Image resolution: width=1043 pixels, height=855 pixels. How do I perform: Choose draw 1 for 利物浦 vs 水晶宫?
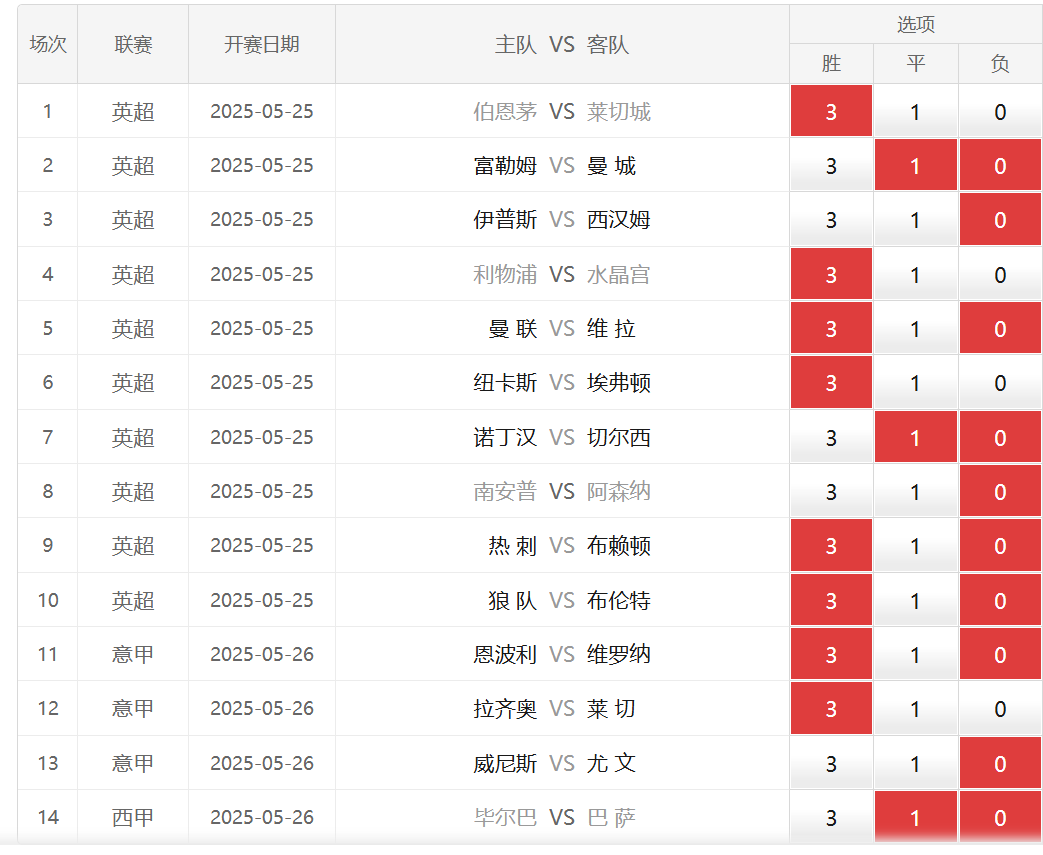915,274
